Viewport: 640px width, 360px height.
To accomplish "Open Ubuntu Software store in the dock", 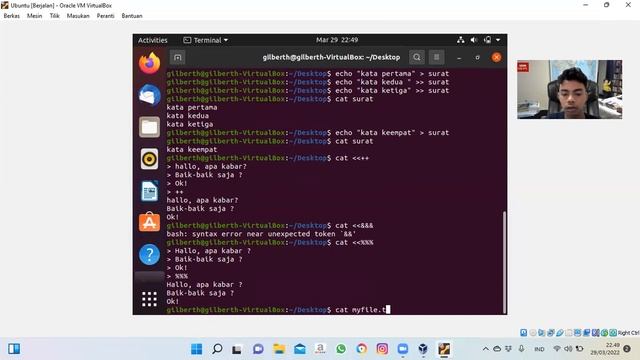I will [149, 222].
